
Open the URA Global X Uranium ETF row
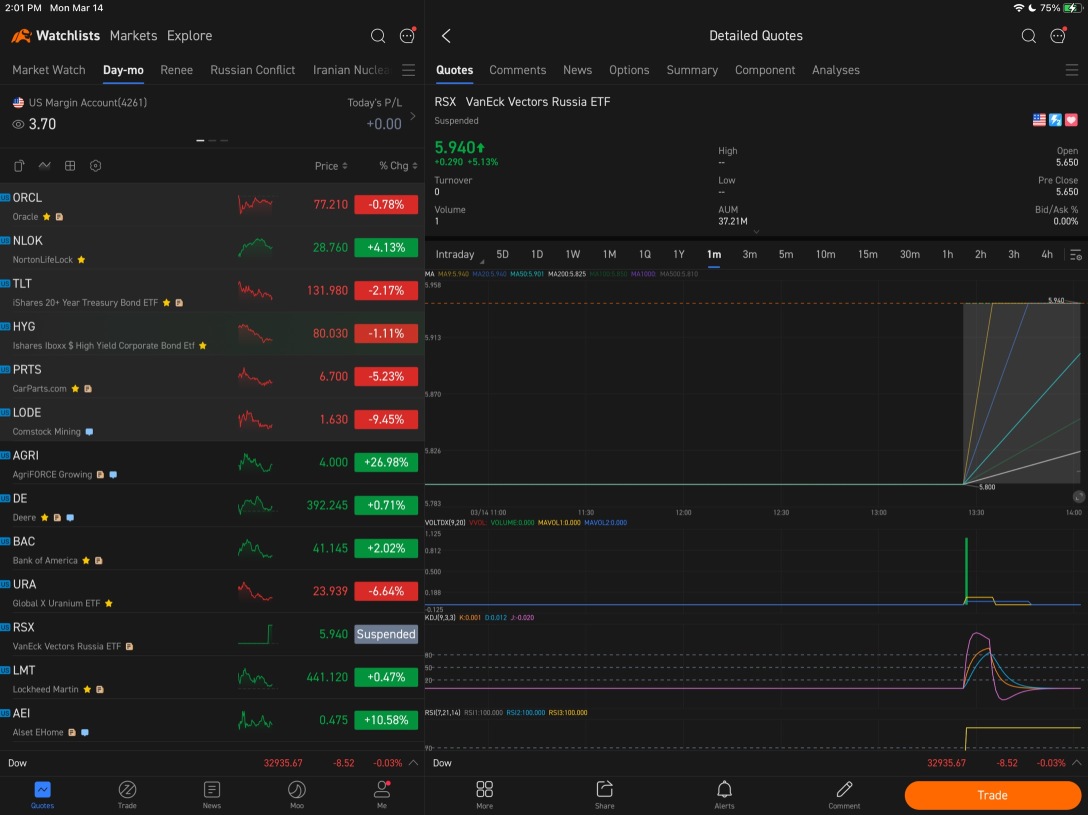(x=212, y=592)
